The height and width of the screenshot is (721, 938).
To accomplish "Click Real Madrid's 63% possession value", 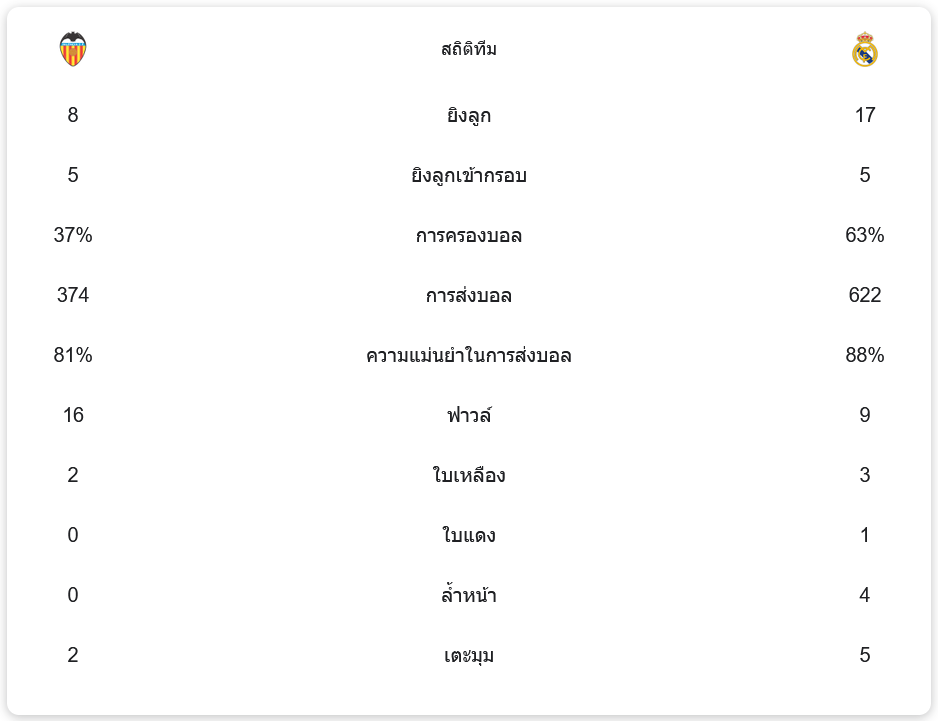I will [x=865, y=235].
